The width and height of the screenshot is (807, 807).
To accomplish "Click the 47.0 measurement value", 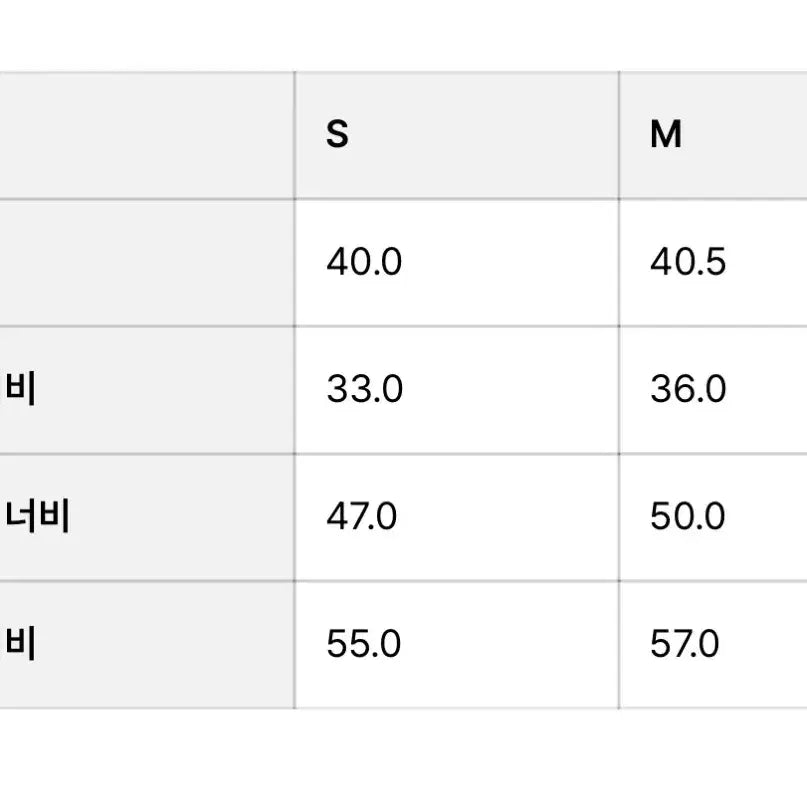I will [362, 517].
